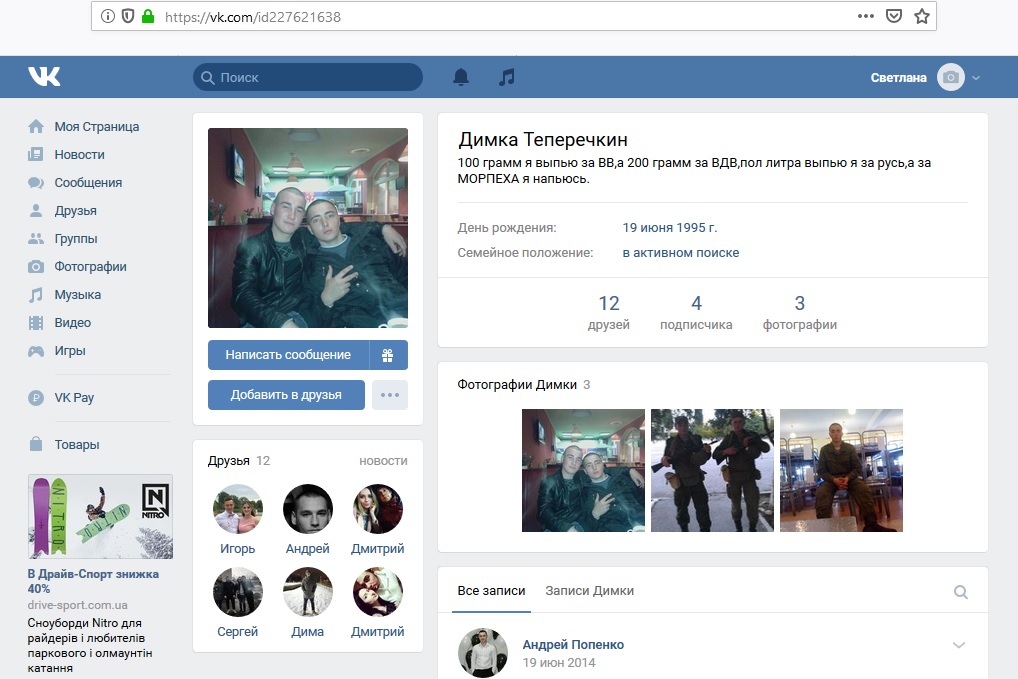Open the в активном поиске link
The width and height of the screenshot is (1018, 679).
pyautogui.click(x=680, y=253)
